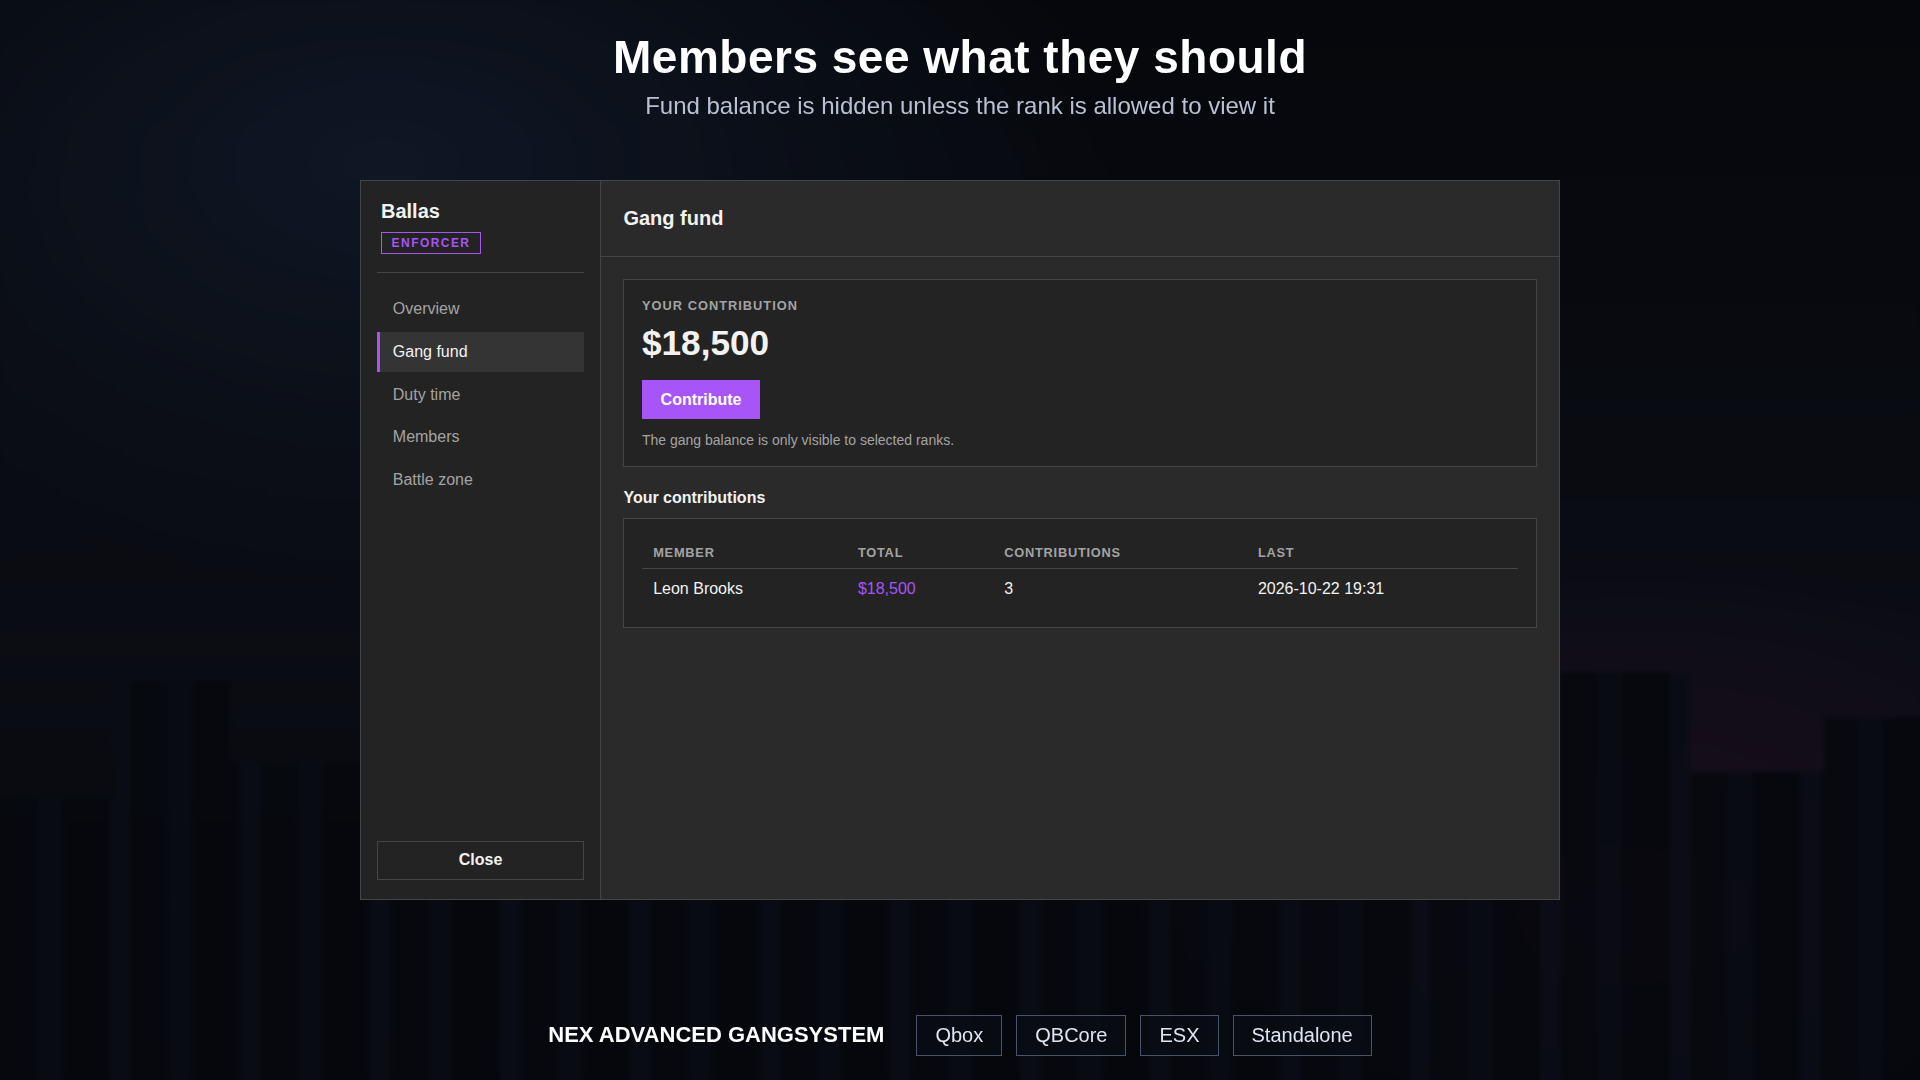The width and height of the screenshot is (1920, 1080).
Task: Select the Qbox framework tag
Action: 959,1036
